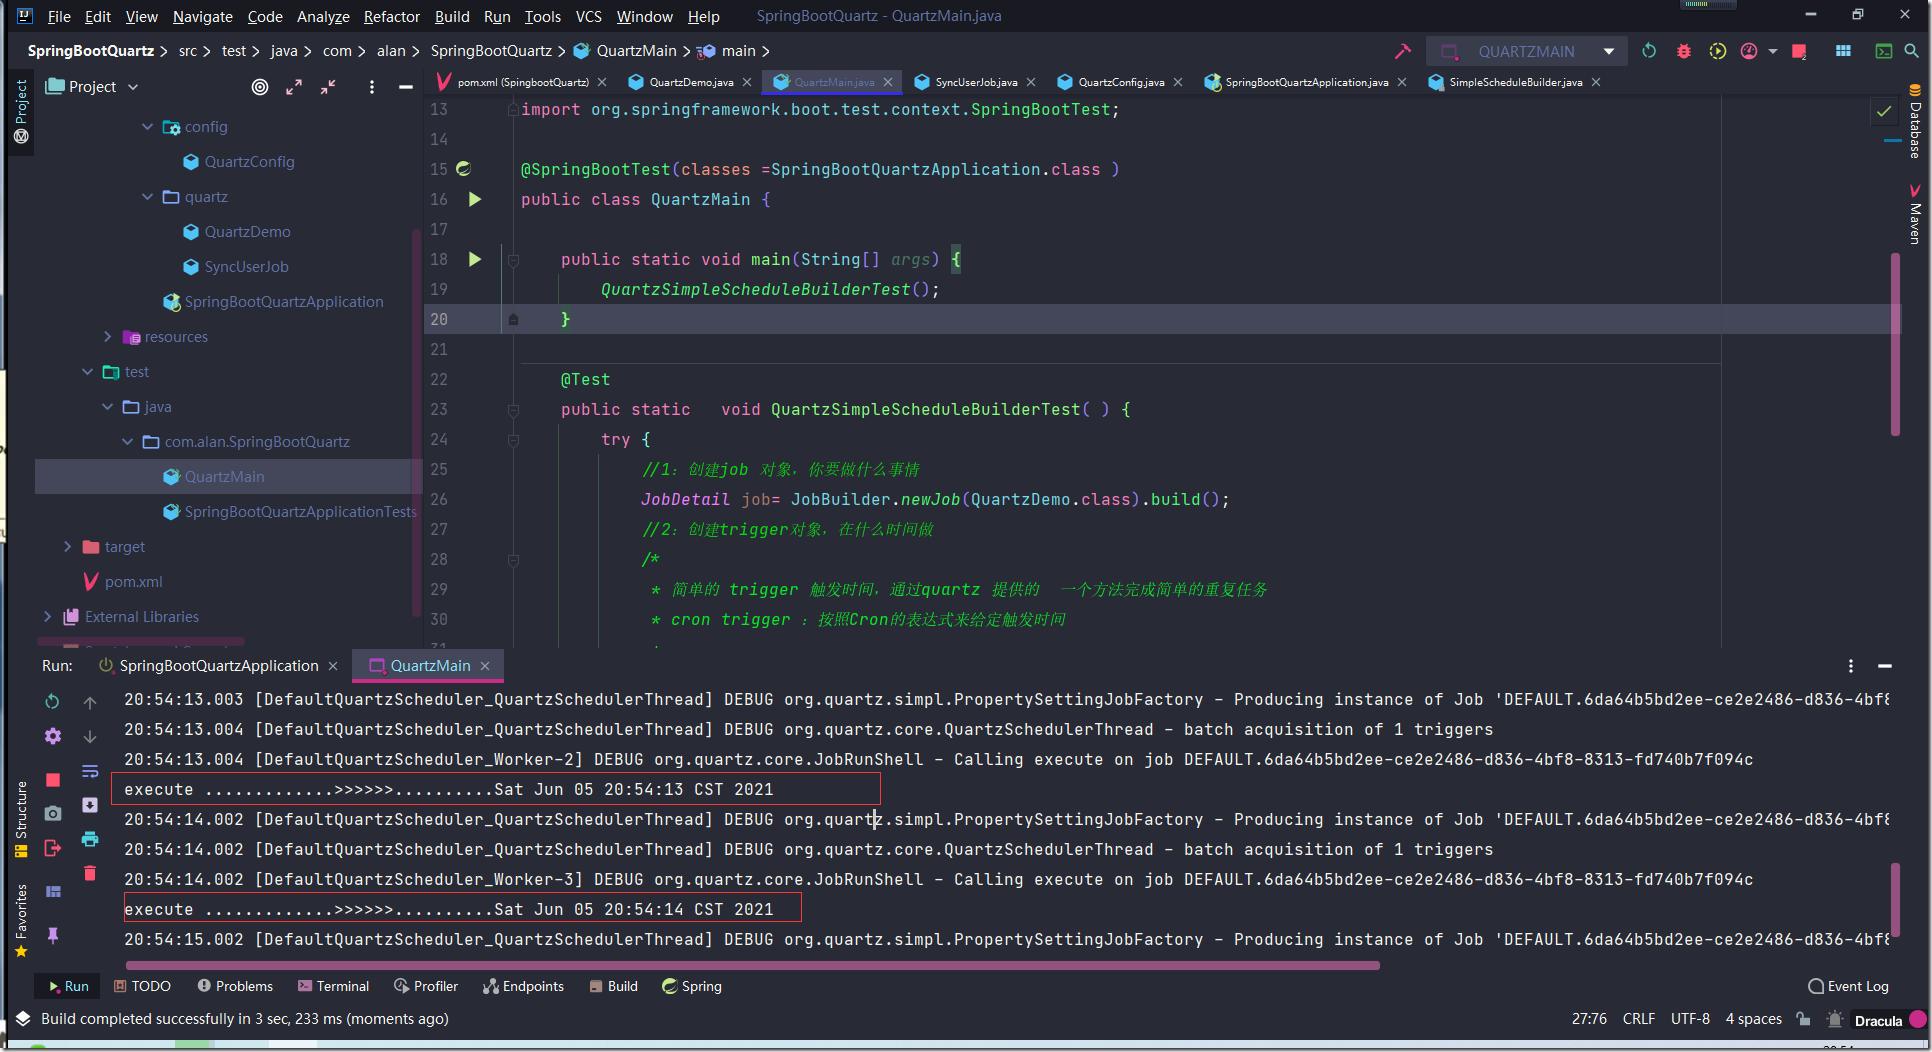Start debugging with the bug icon

point(1684,51)
